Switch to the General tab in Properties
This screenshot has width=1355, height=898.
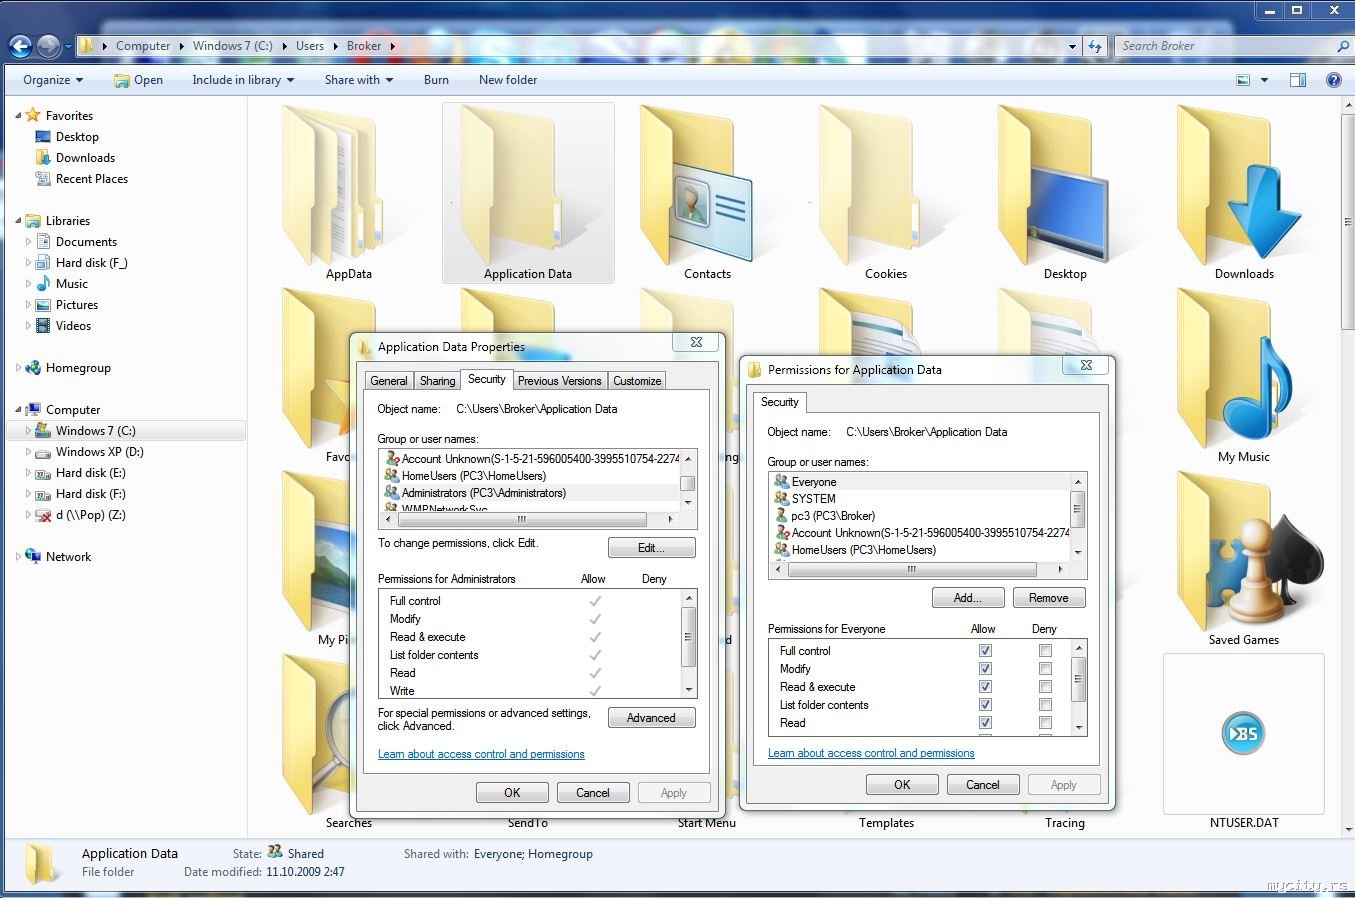point(389,381)
